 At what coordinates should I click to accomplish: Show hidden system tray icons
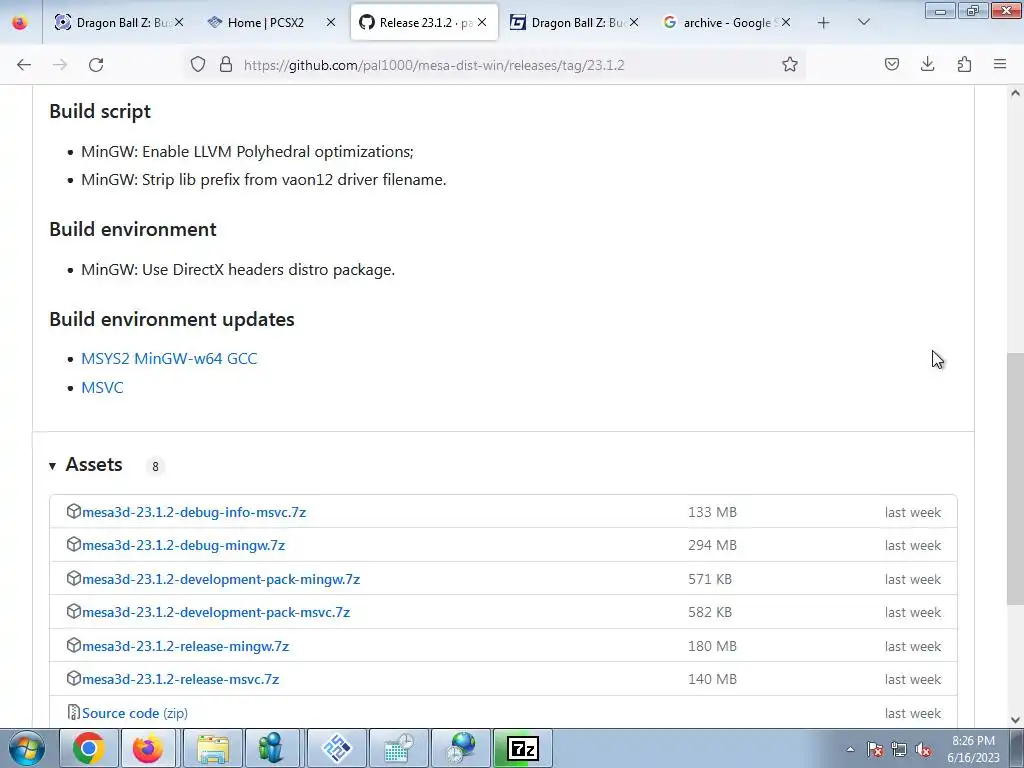tap(850, 749)
